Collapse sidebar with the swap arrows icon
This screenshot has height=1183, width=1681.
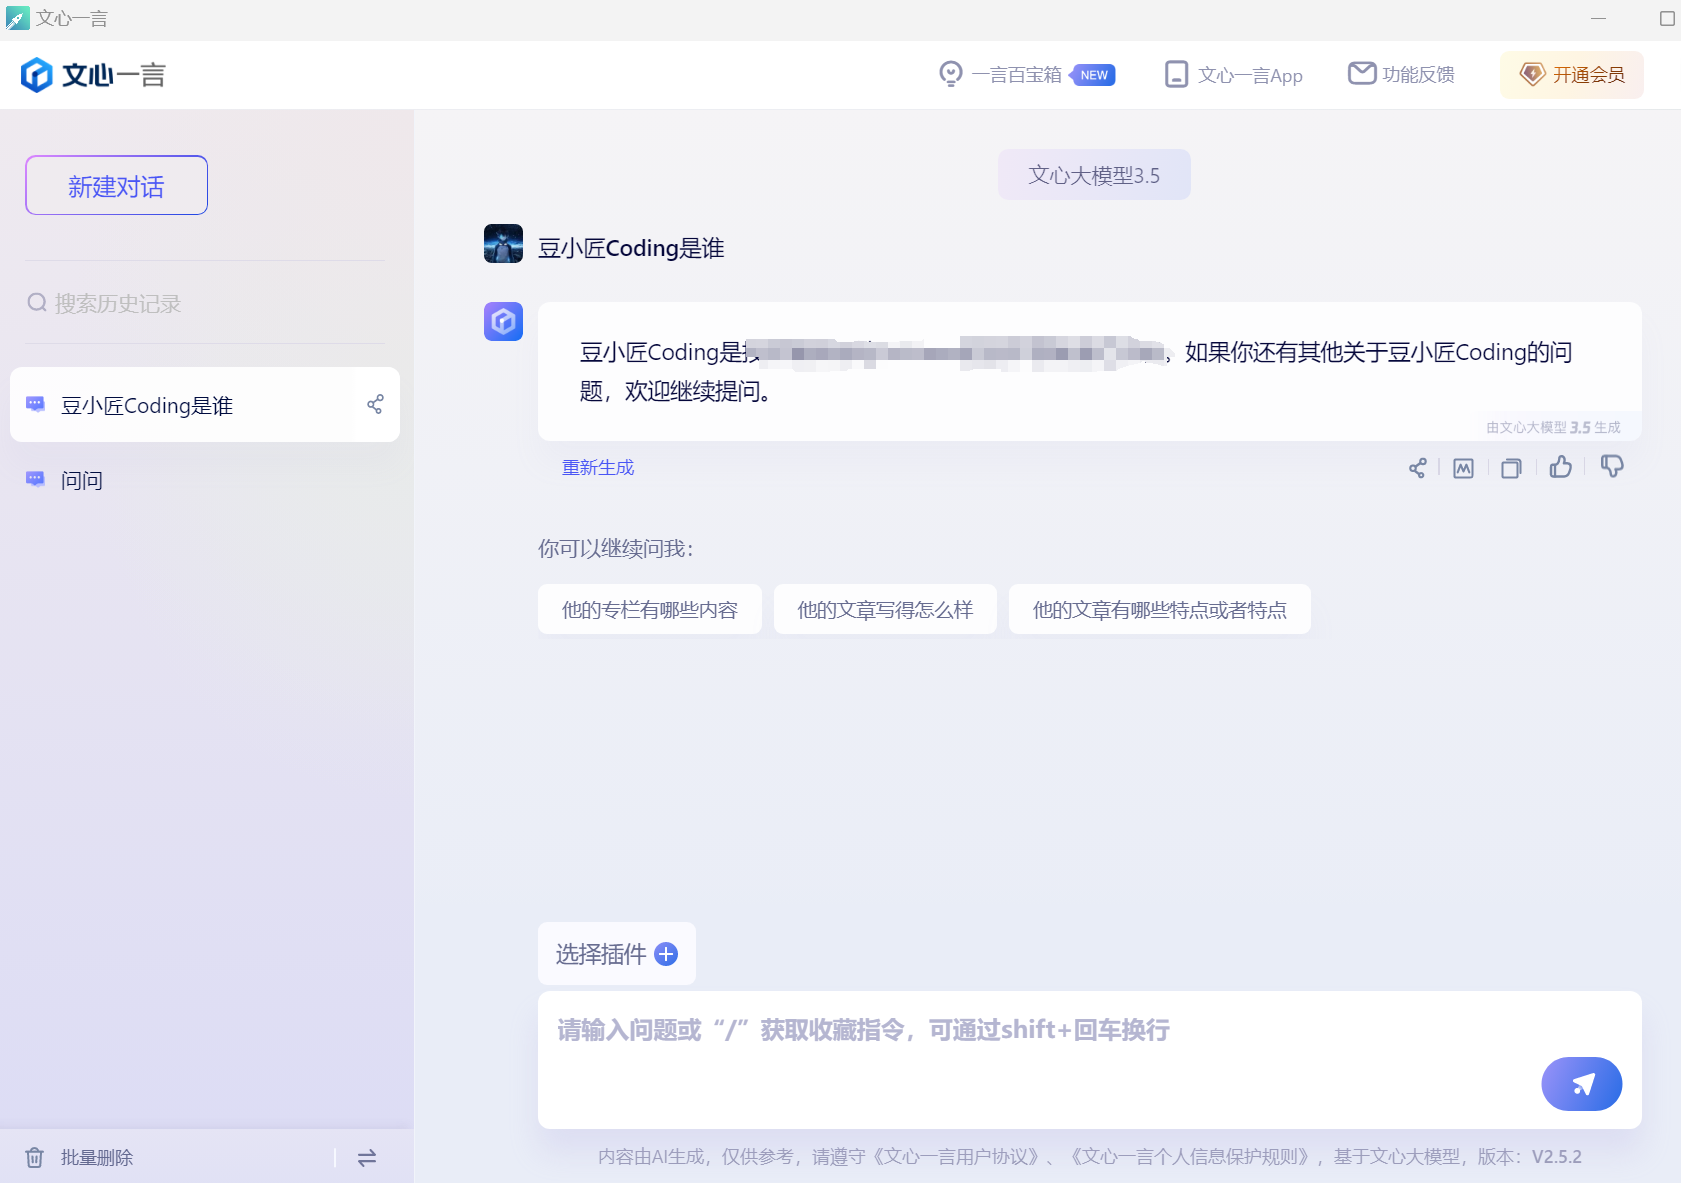click(x=367, y=1157)
